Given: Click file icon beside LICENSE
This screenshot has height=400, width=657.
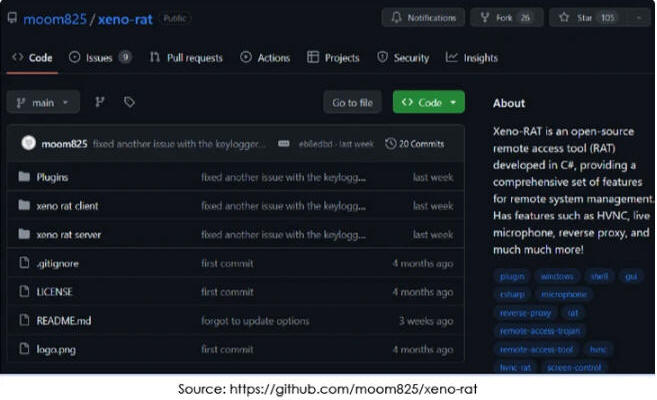Looking at the screenshot, I should pos(24,291).
